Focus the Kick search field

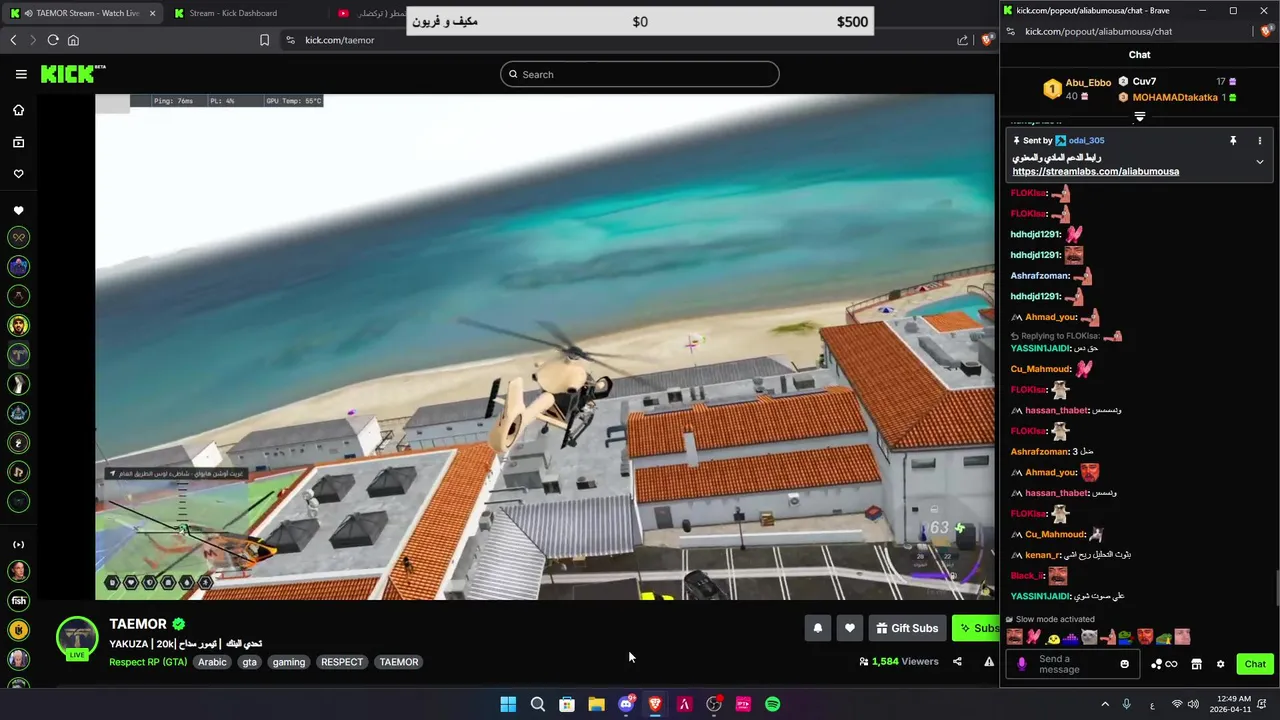point(640,74)
